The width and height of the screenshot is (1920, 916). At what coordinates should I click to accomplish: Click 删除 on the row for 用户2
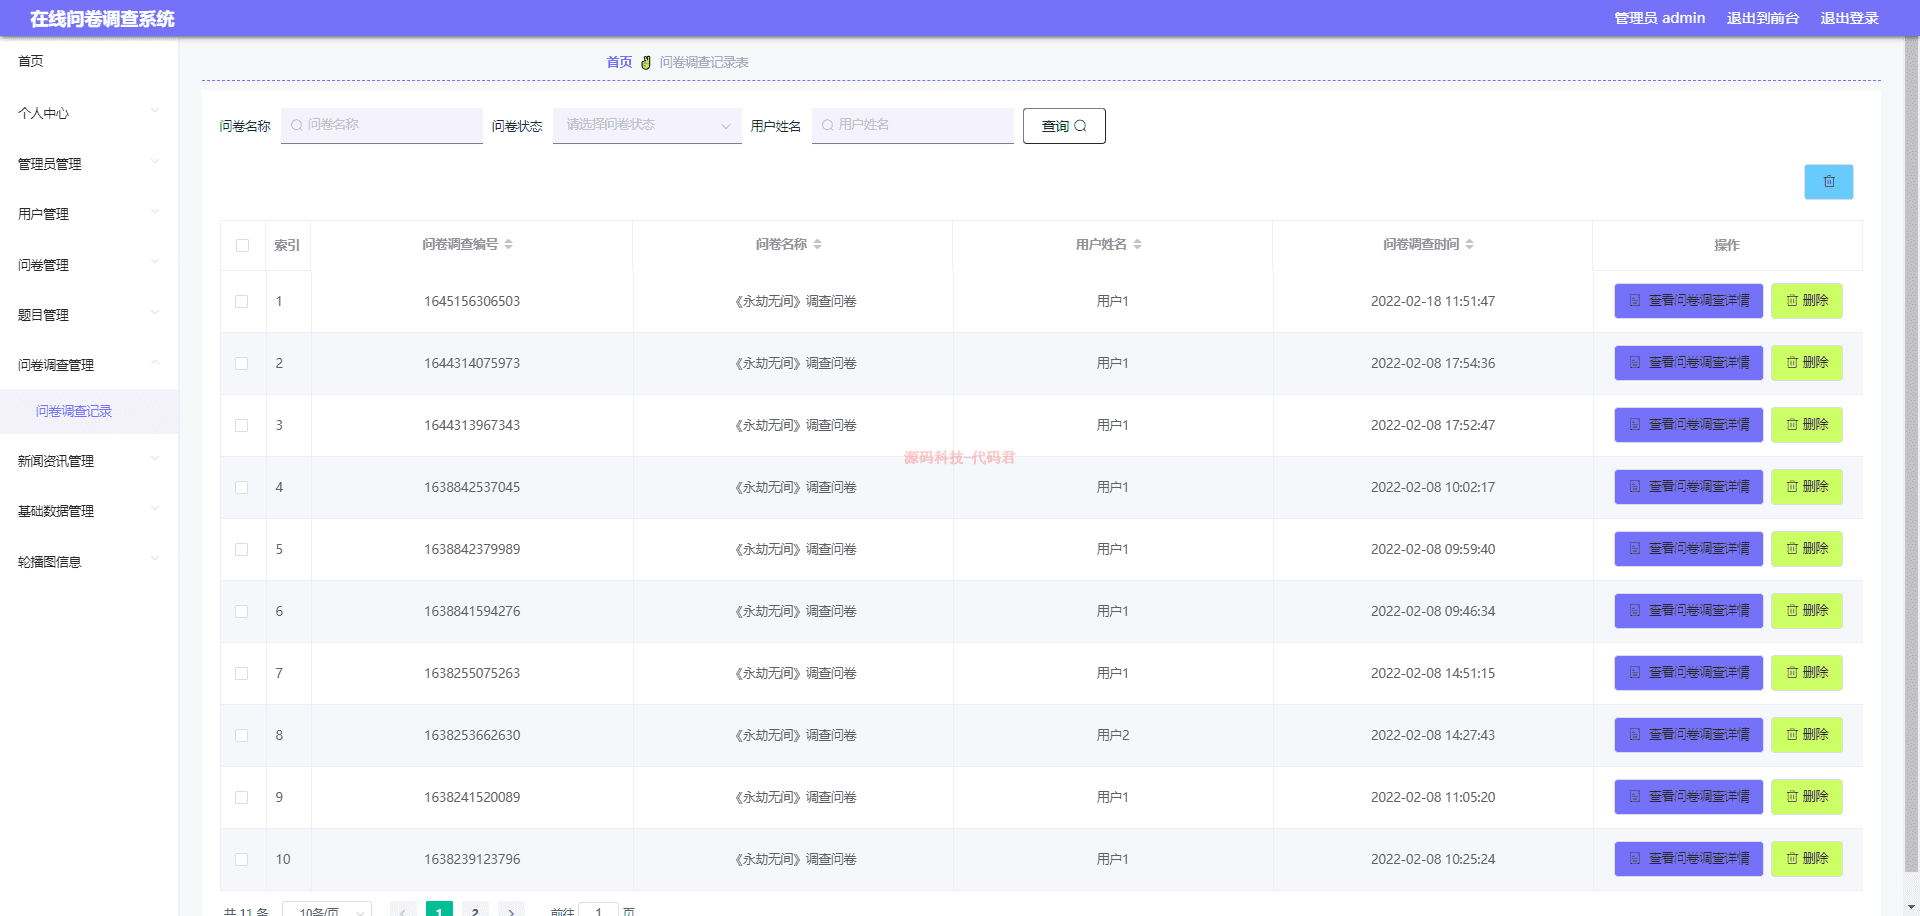tap(1806, 735)
